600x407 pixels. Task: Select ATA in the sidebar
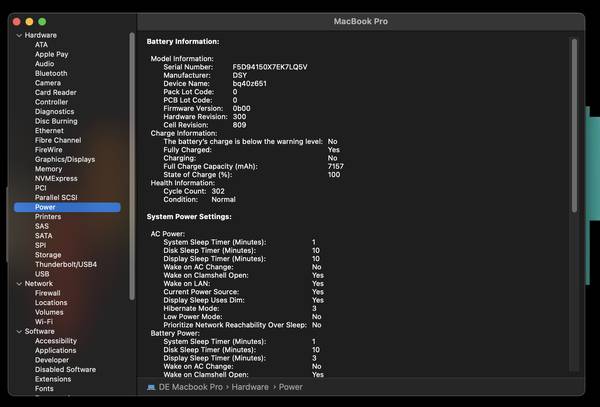point(41,45)
